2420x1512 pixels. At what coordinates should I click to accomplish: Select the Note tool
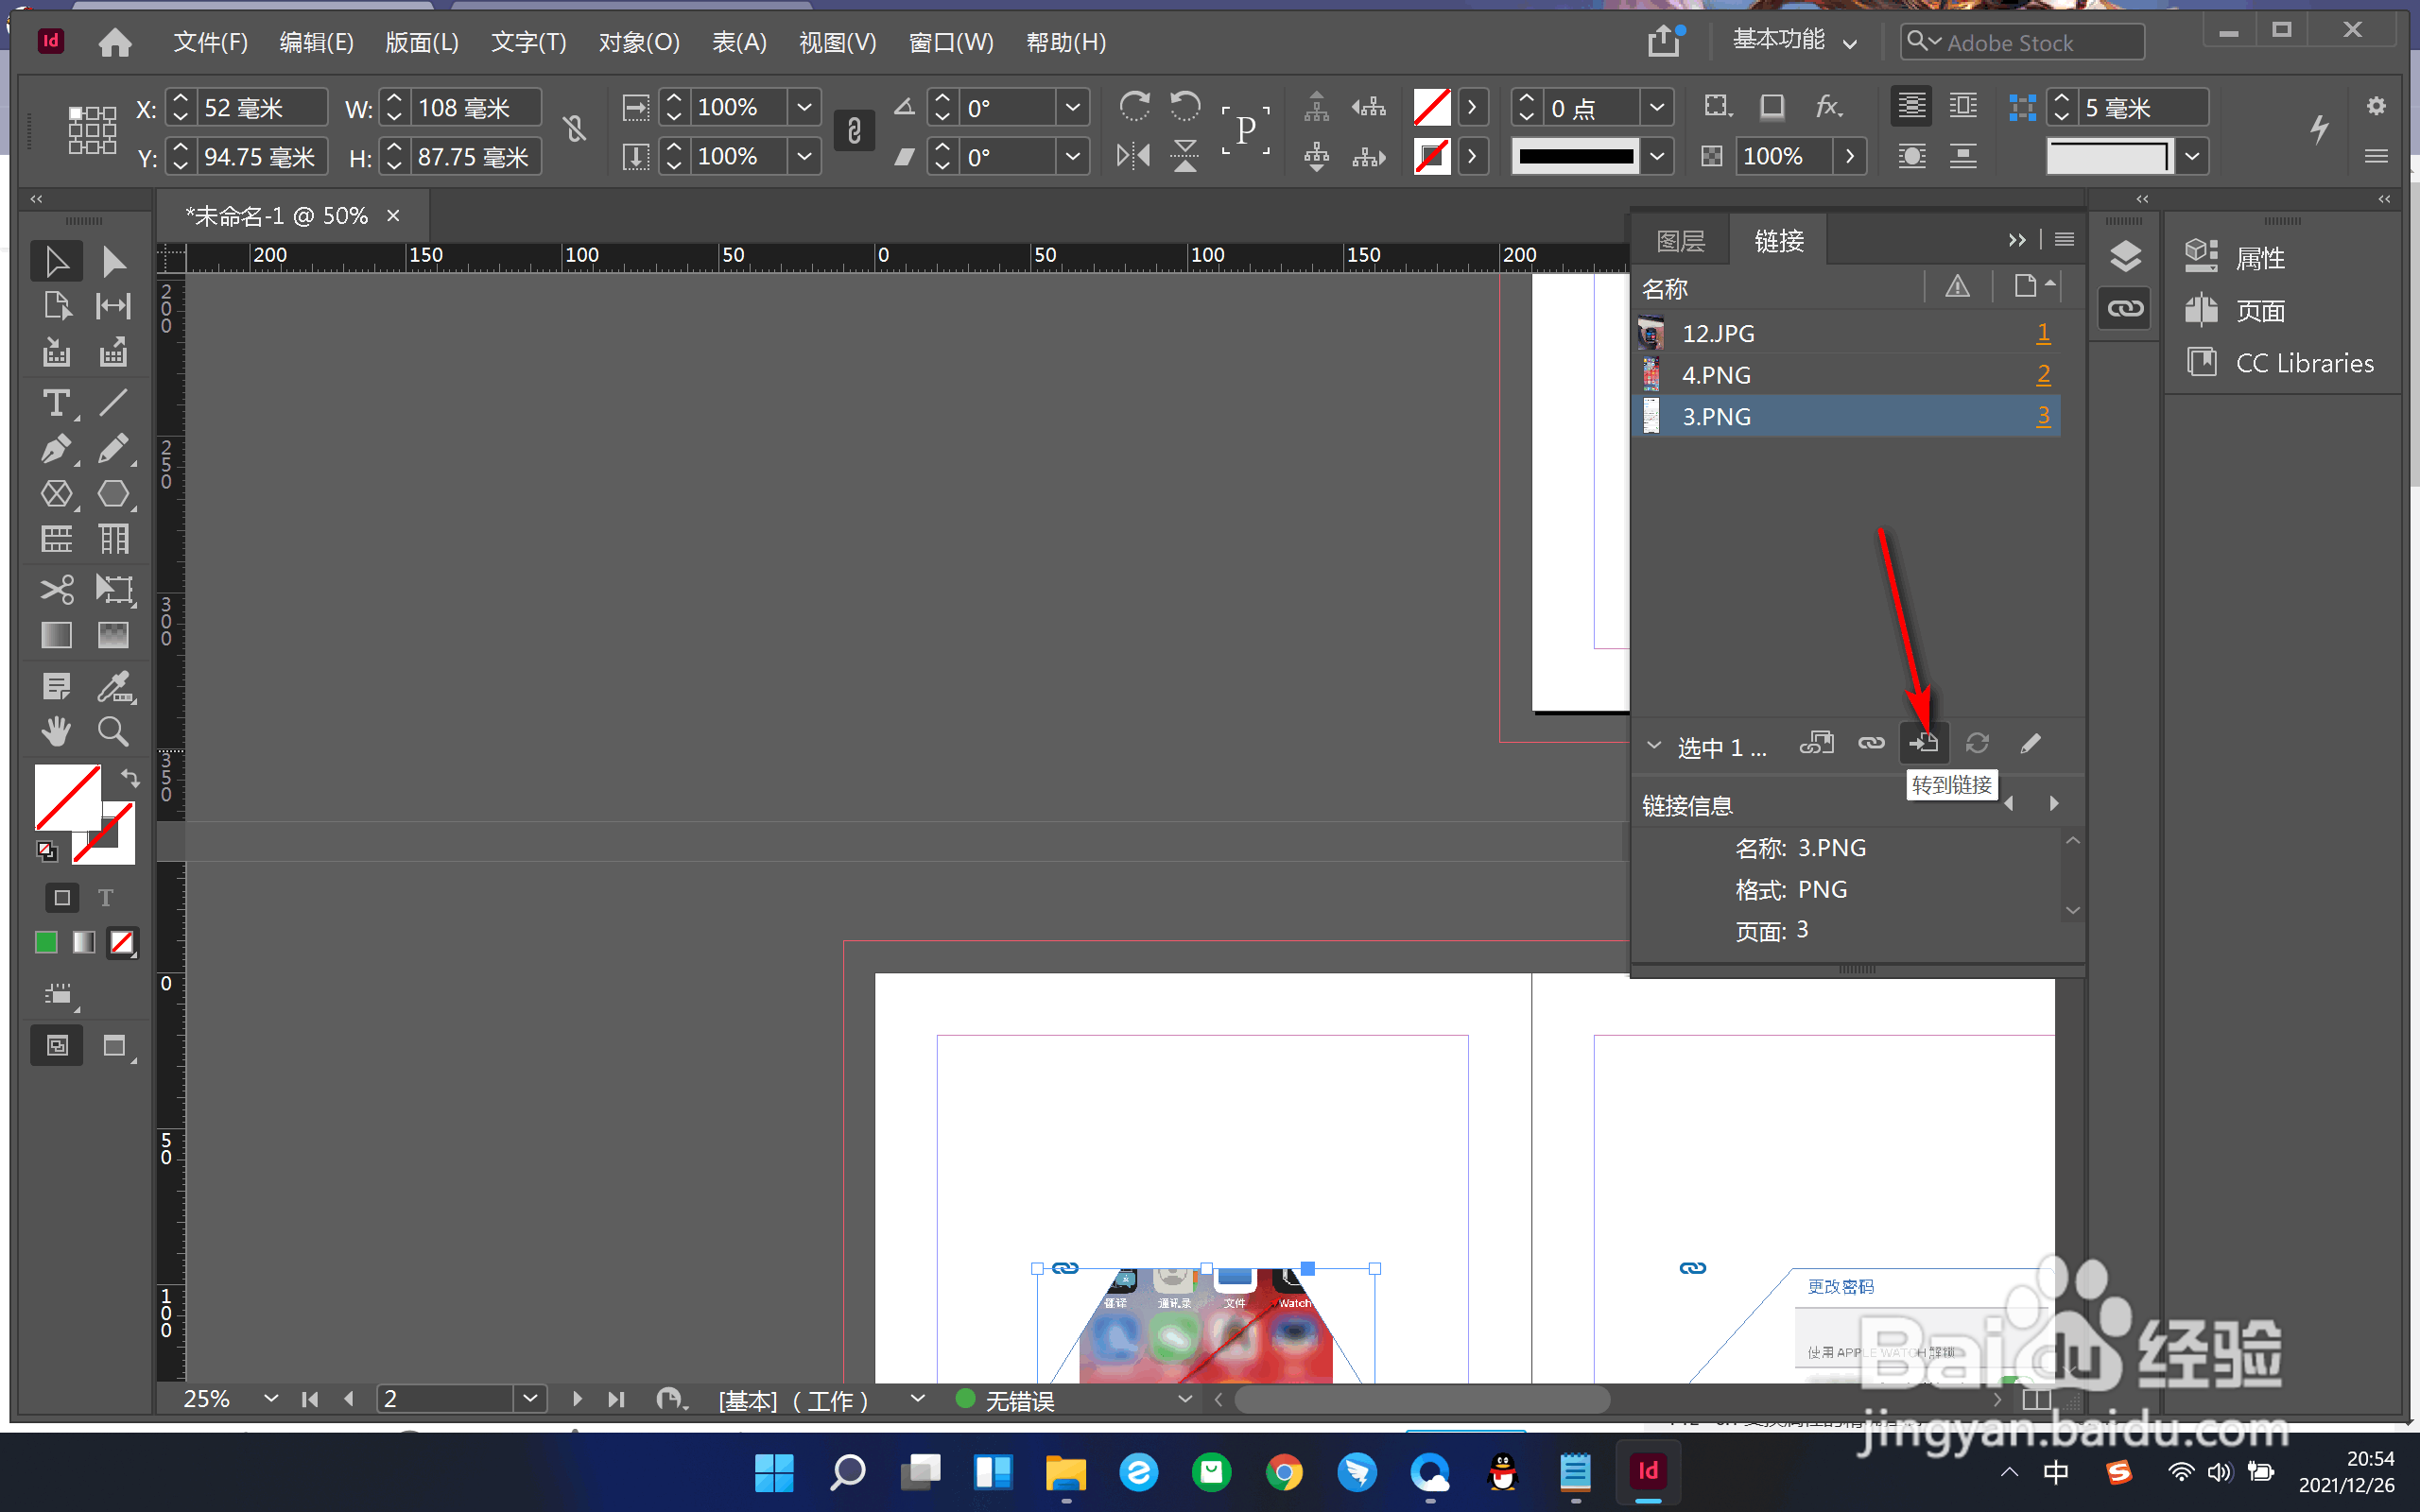pyautogui.click(x=56, y=686)
